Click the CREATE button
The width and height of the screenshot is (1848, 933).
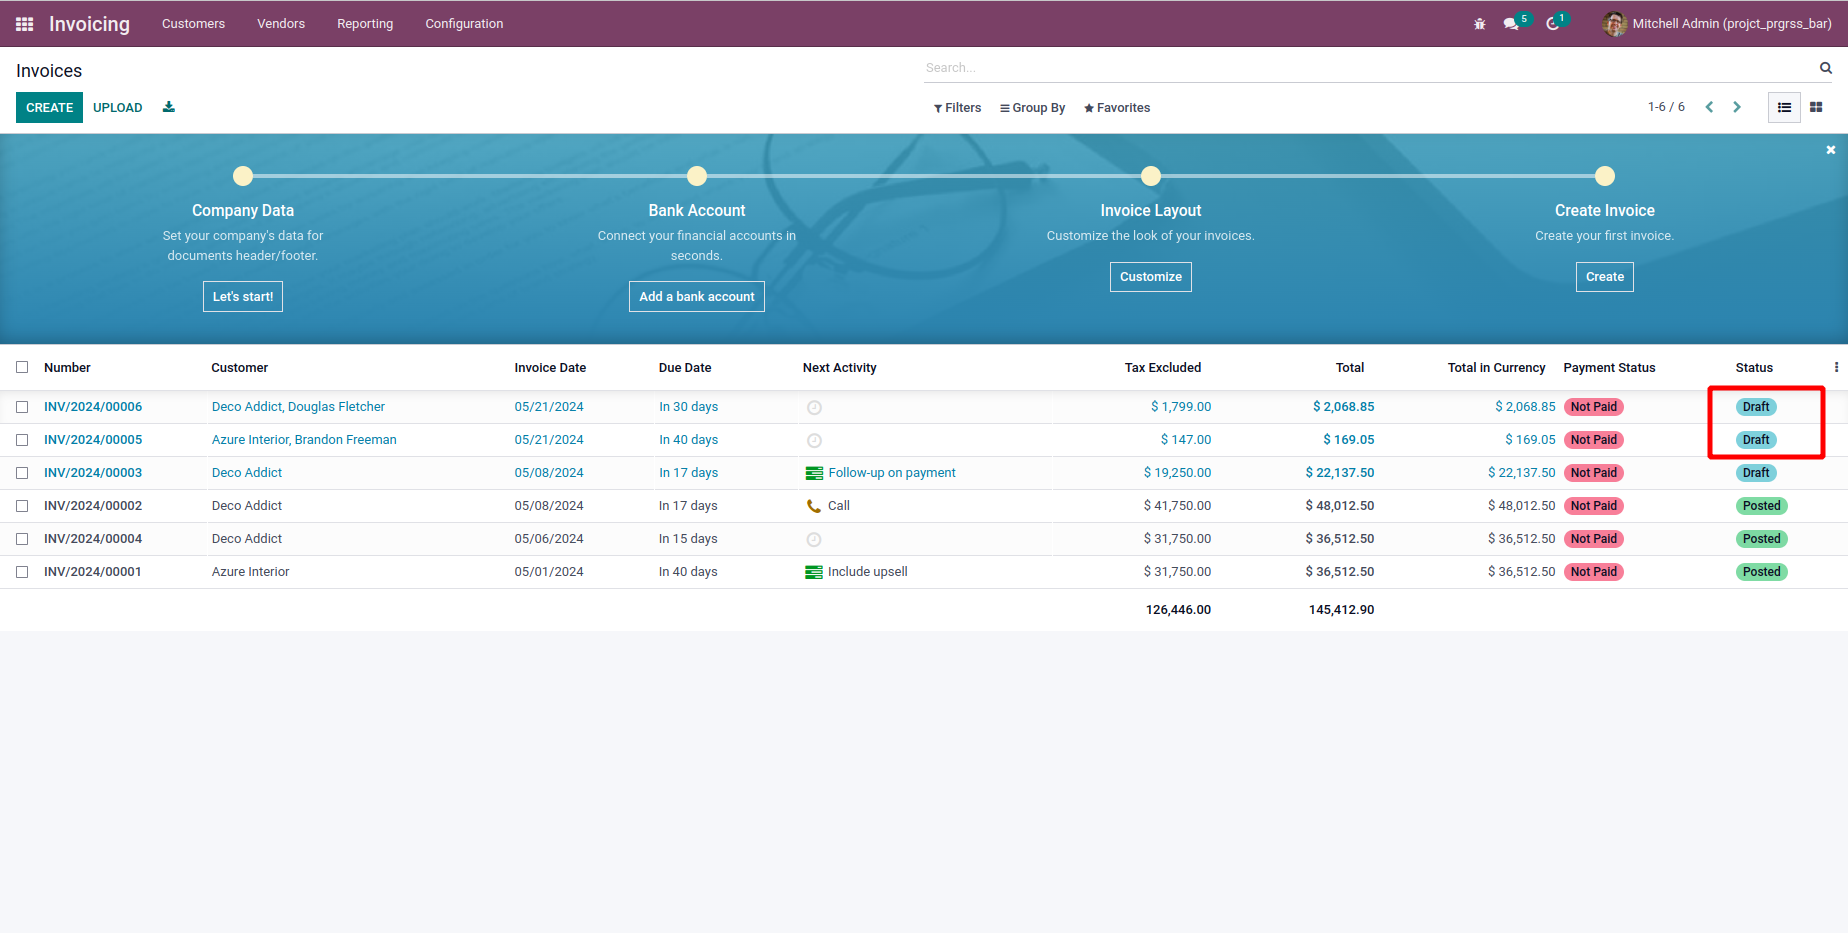49,107
